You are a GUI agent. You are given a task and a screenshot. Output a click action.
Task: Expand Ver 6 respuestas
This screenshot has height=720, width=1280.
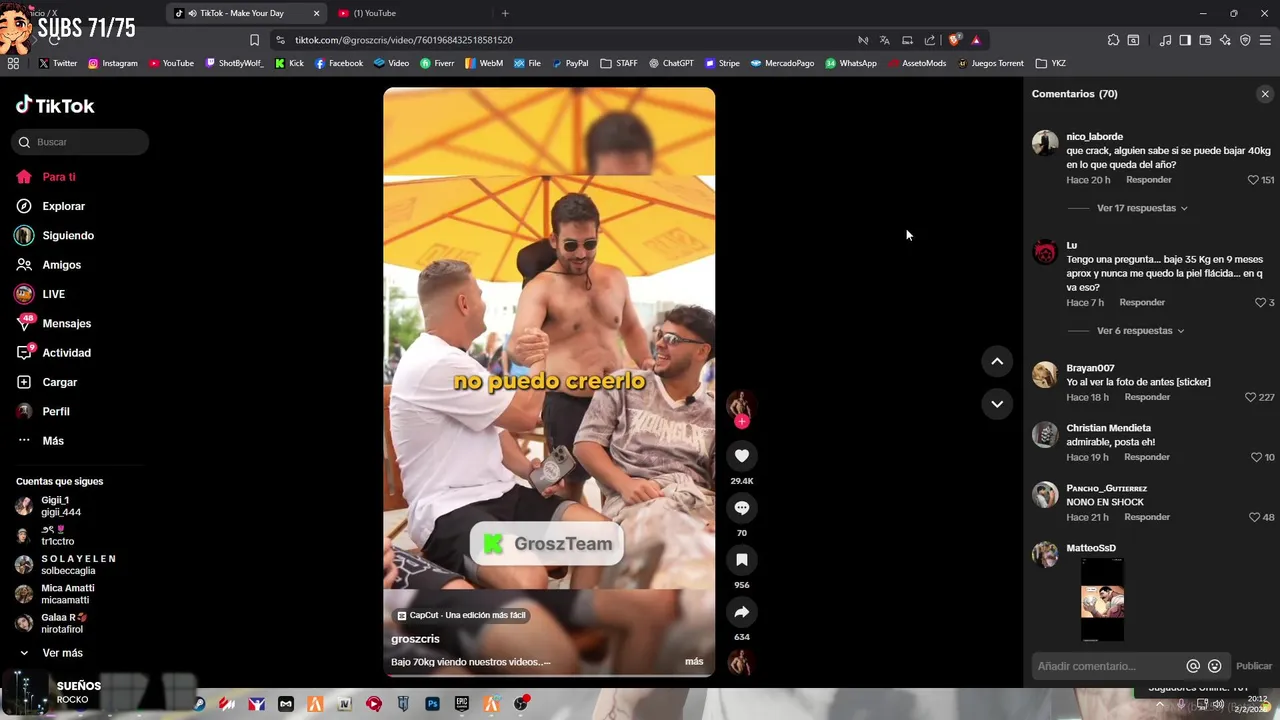point(1140,331)
